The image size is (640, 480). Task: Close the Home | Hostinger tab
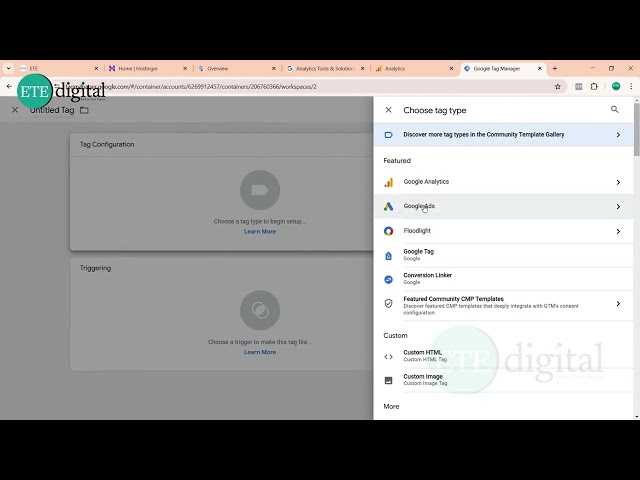coord(185,69)
